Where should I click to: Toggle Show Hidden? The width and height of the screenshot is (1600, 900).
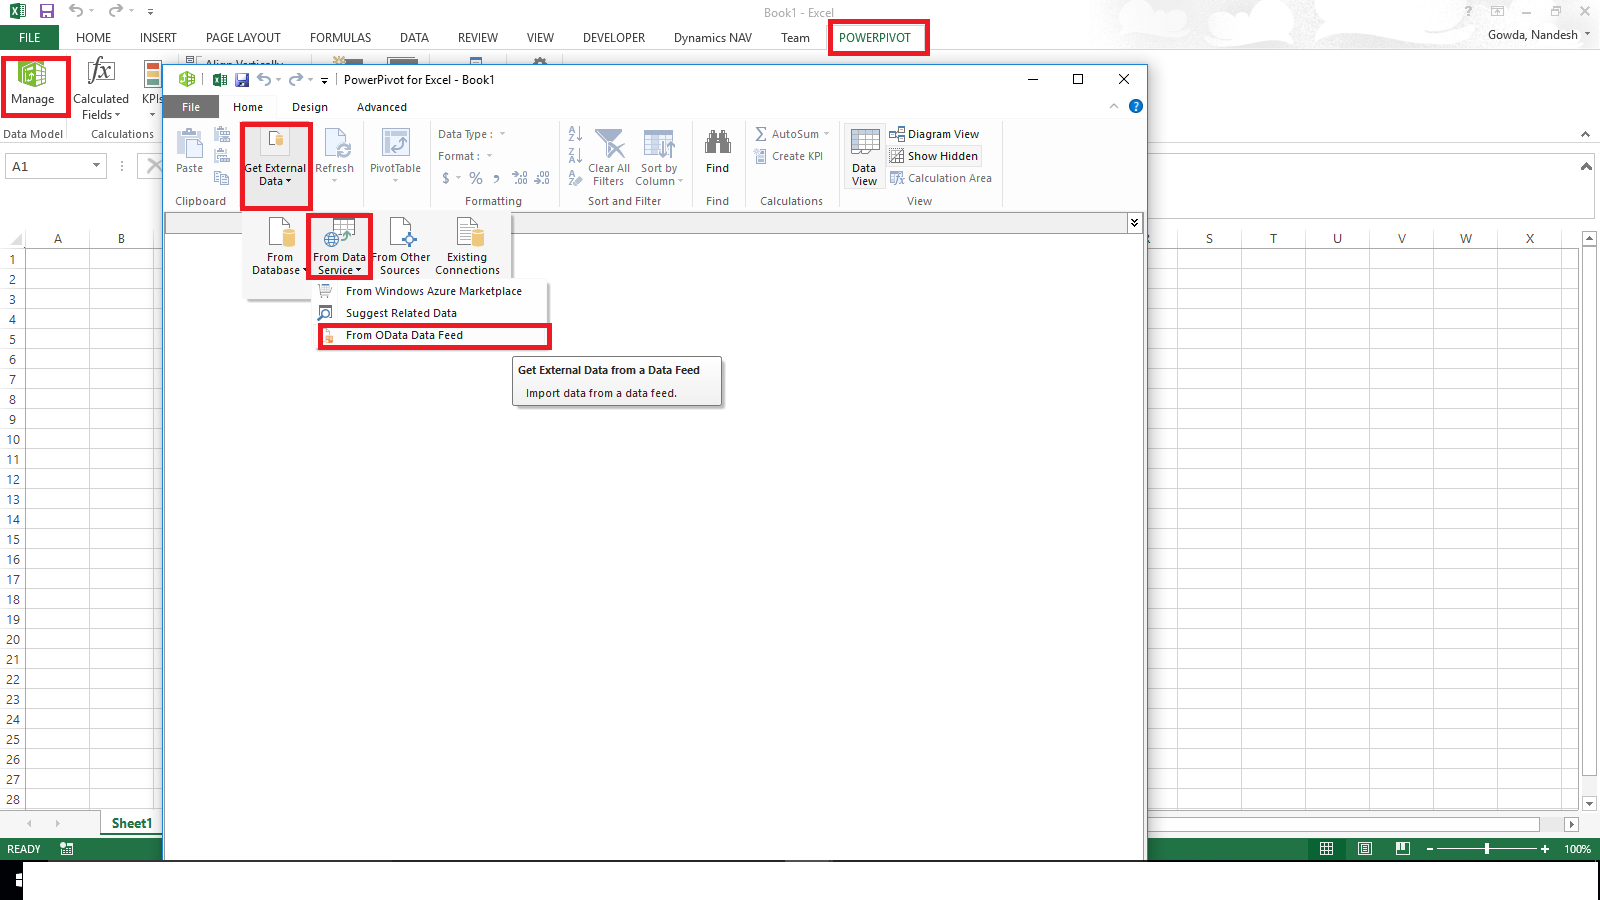click(934, 156)
